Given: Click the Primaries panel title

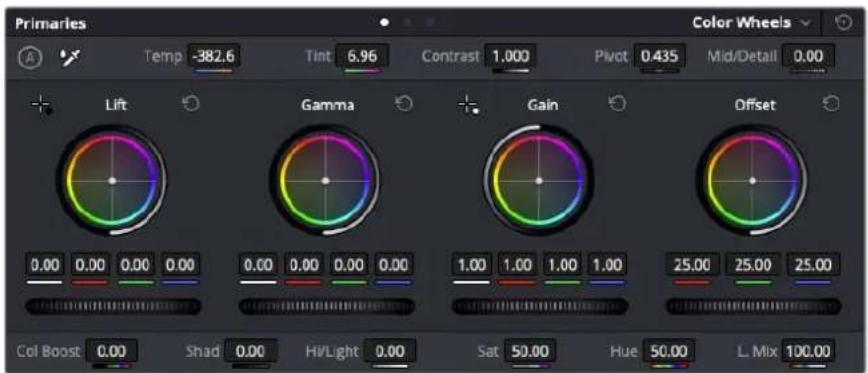Looking at the screenshot, I should [x=50, y=24].
